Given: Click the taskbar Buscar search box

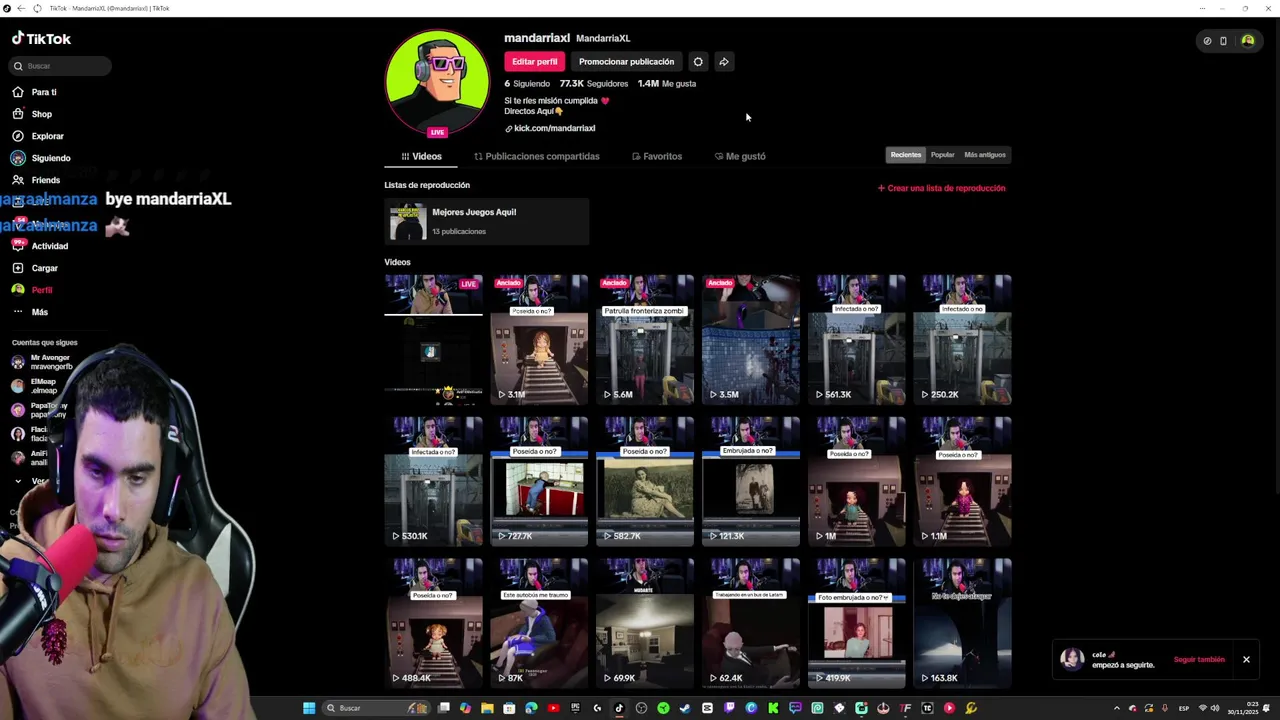Looking at the screenshot, I should (x=375, y=708).
